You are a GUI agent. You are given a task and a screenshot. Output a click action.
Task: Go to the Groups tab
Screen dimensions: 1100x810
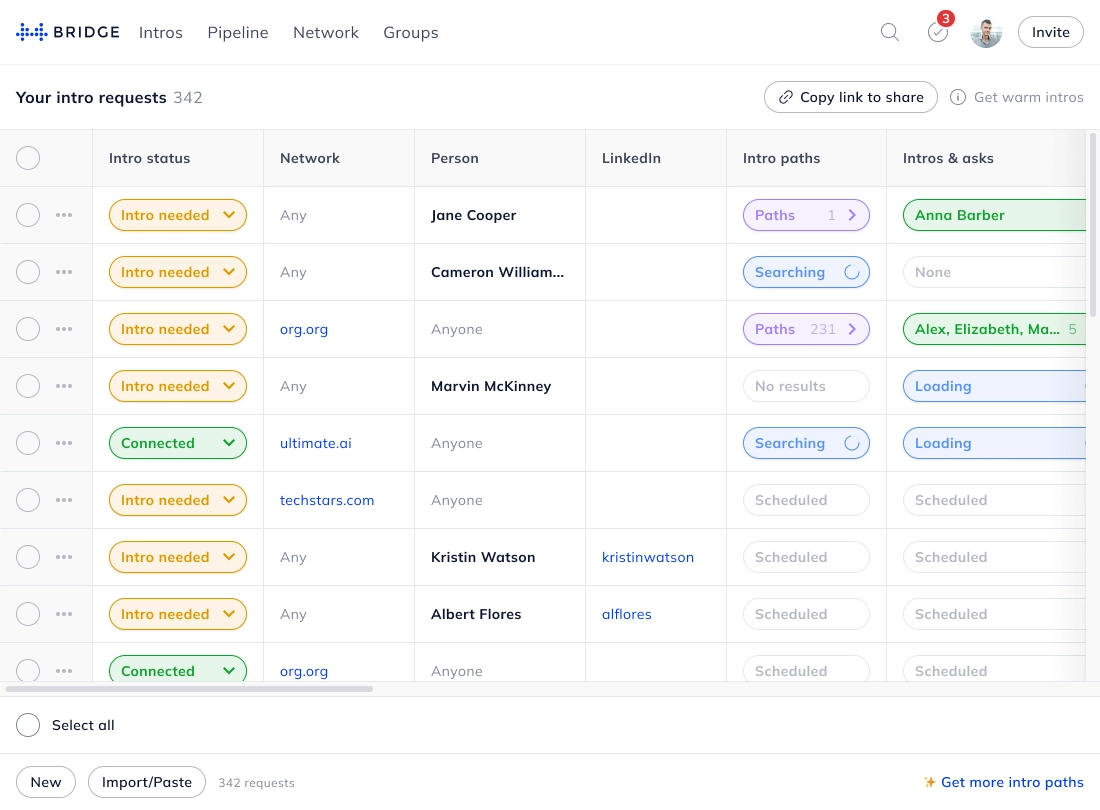[410, 32]
